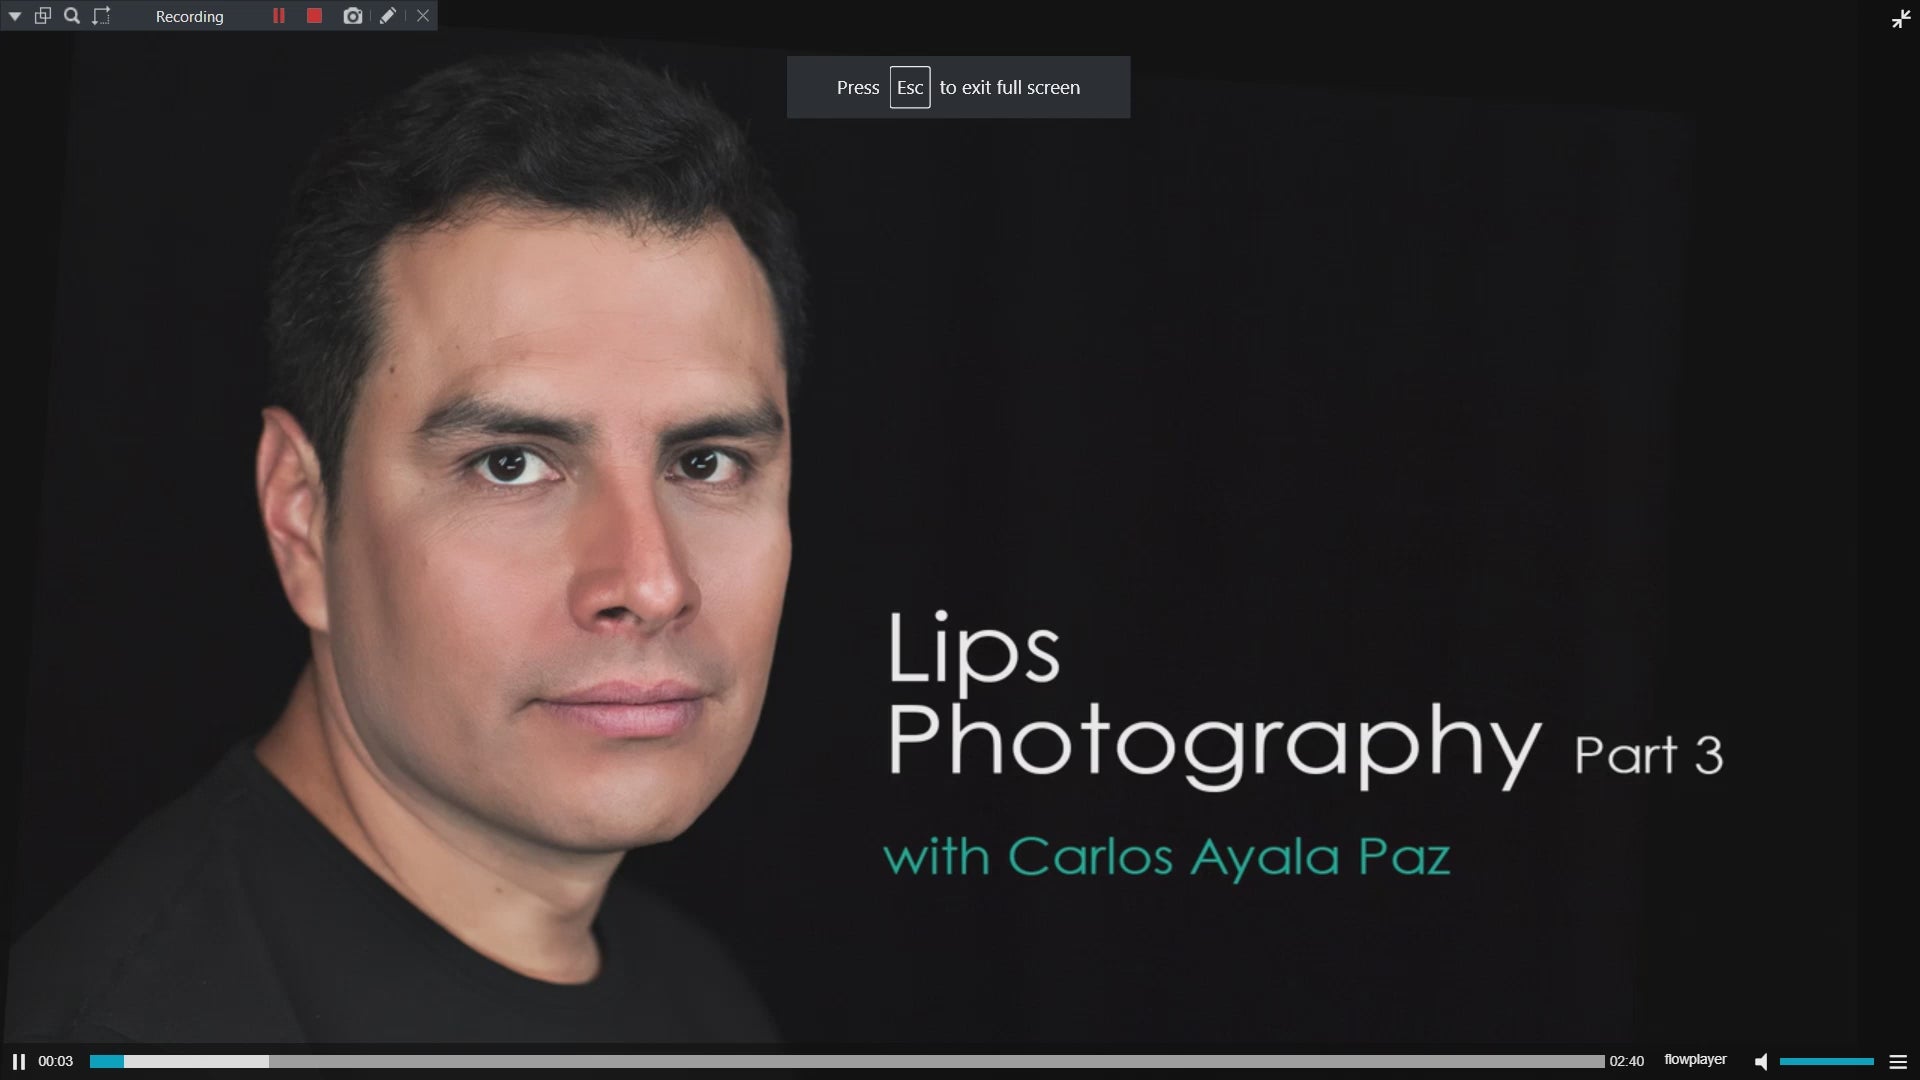Adjust the blue volume slider
Screen dimensions: 1920x1080
pyautogui.click(x=1826, y=1061)
